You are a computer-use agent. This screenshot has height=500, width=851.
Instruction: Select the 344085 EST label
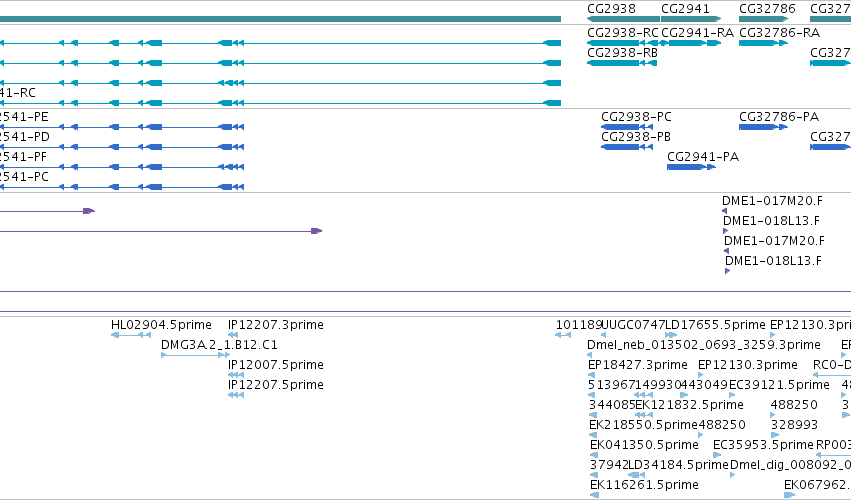click(612, 405)
